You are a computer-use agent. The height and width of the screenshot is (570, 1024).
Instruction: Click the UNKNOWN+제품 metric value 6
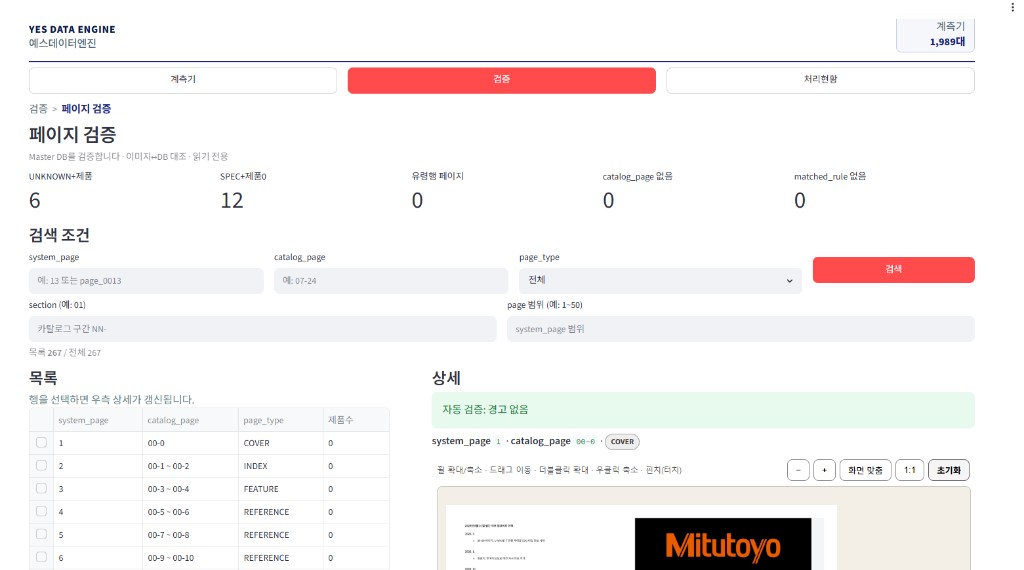point(35,200)
